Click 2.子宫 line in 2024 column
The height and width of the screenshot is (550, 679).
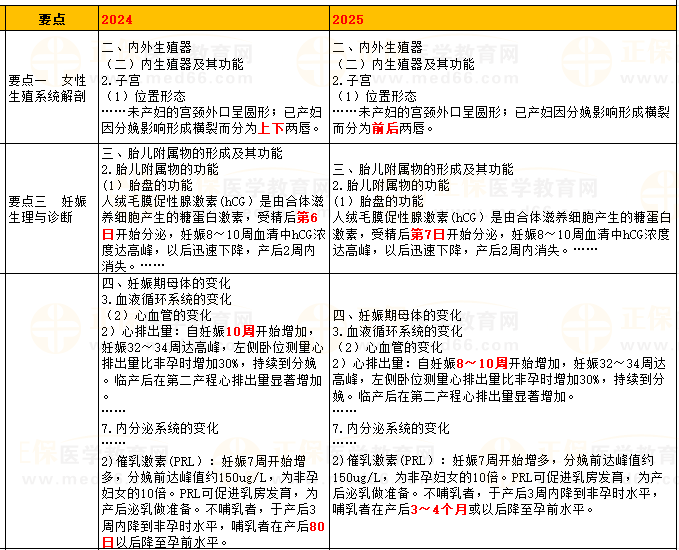(119, 79)
